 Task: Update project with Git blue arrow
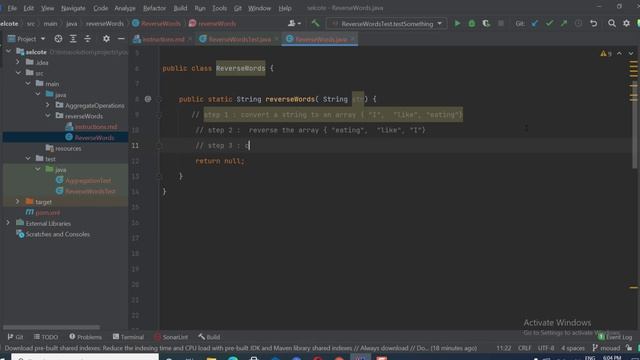pyautogui.click(x=534, y=24)
